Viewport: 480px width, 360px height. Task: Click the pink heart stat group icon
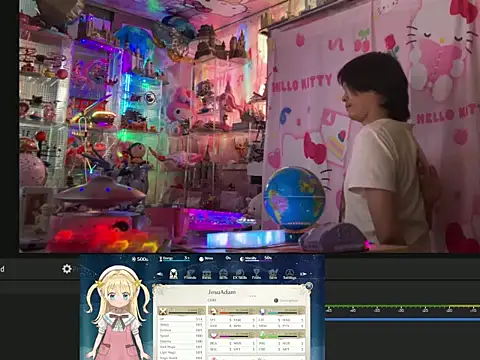214,334
